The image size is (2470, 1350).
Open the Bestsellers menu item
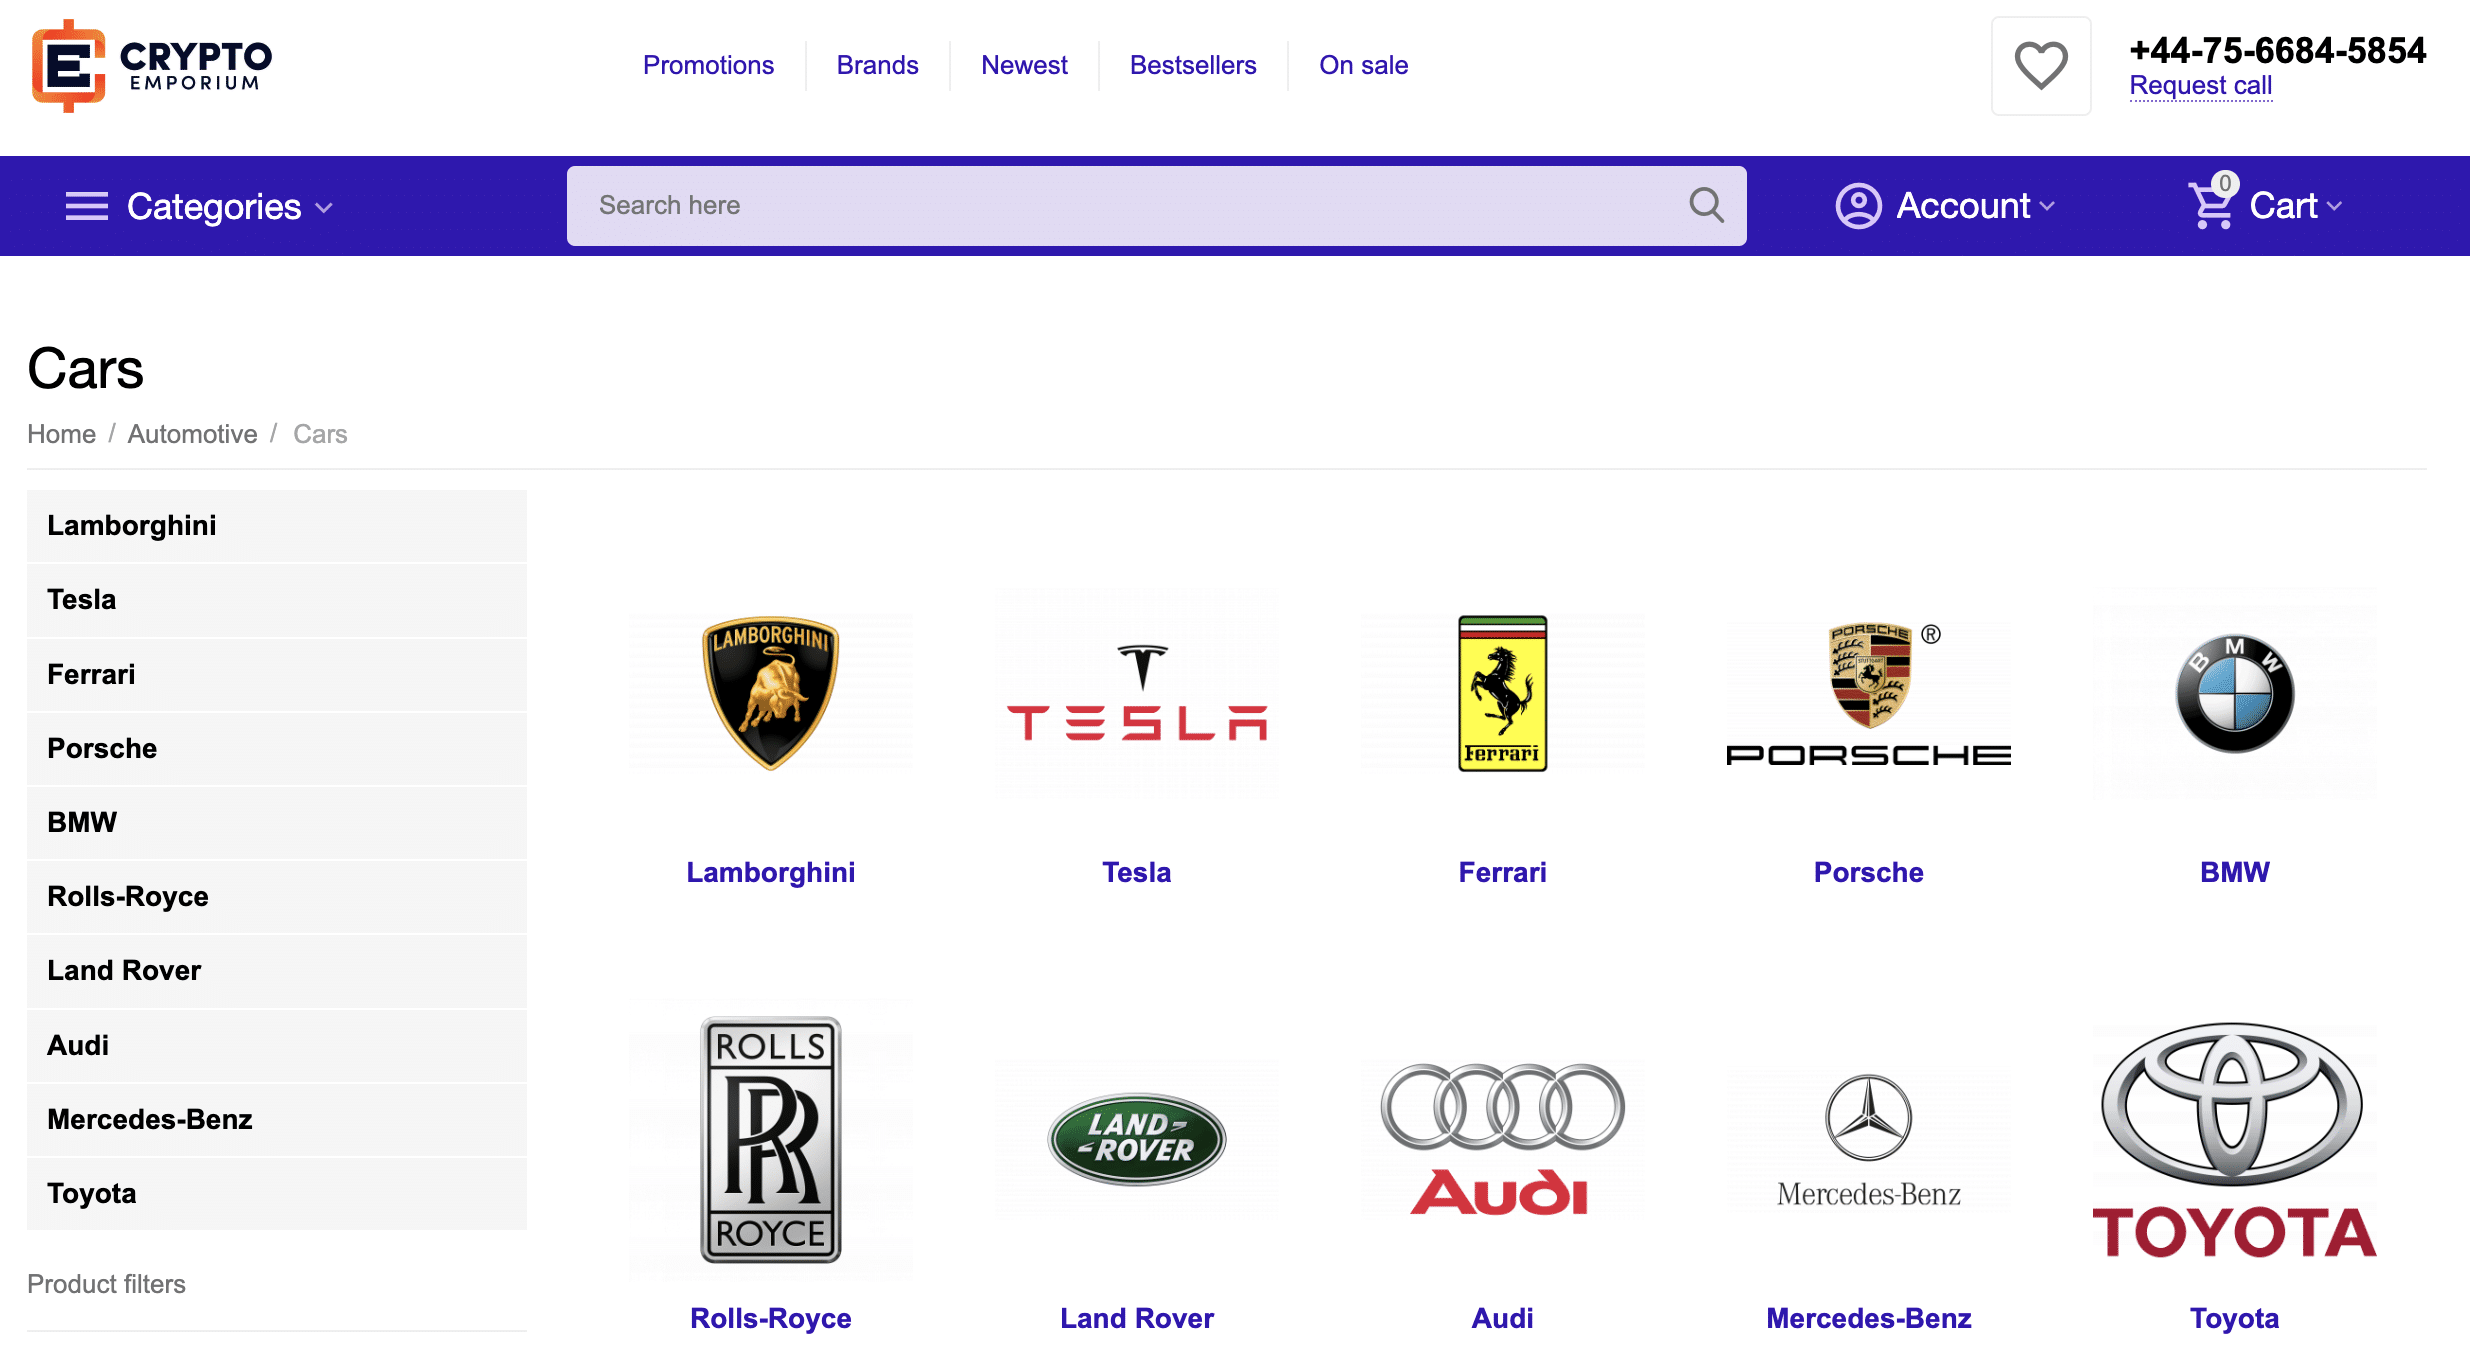(1193, 65)
